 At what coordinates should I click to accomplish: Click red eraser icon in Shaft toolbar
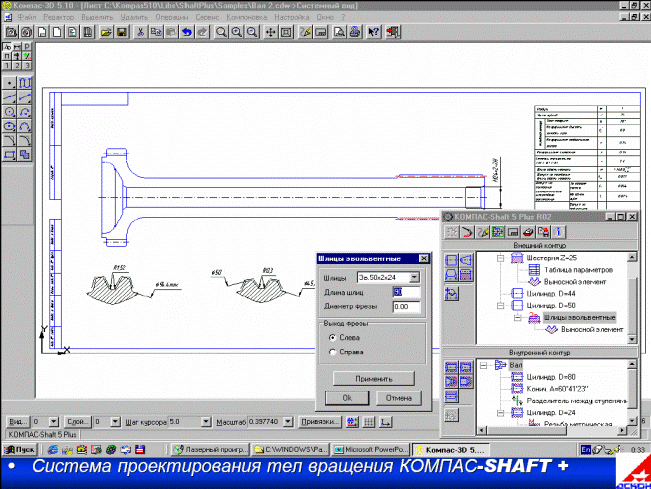(x=528, y=232)
